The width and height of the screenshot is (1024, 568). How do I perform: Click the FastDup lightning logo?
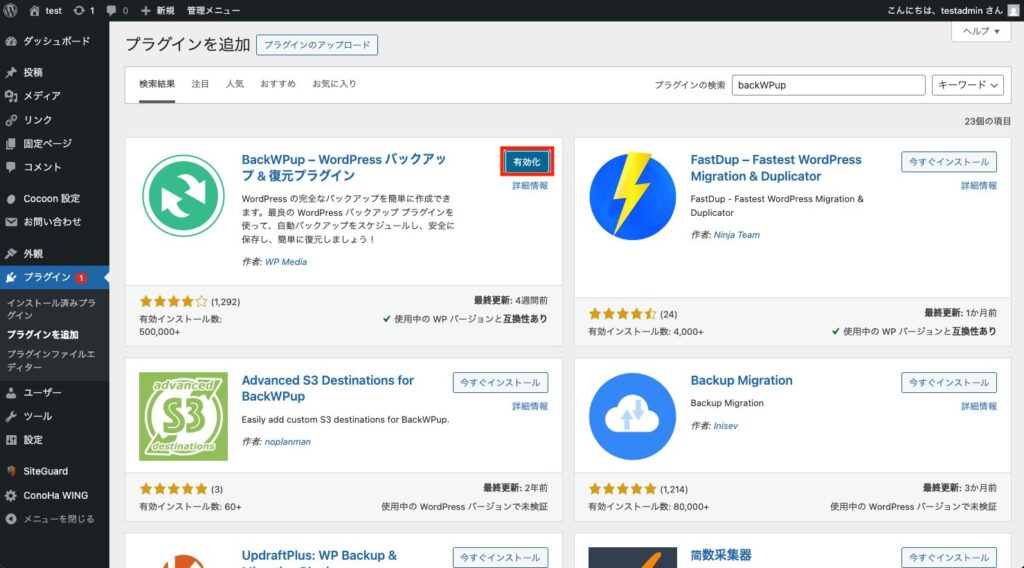pyautogui.click(x=632, y=195)
